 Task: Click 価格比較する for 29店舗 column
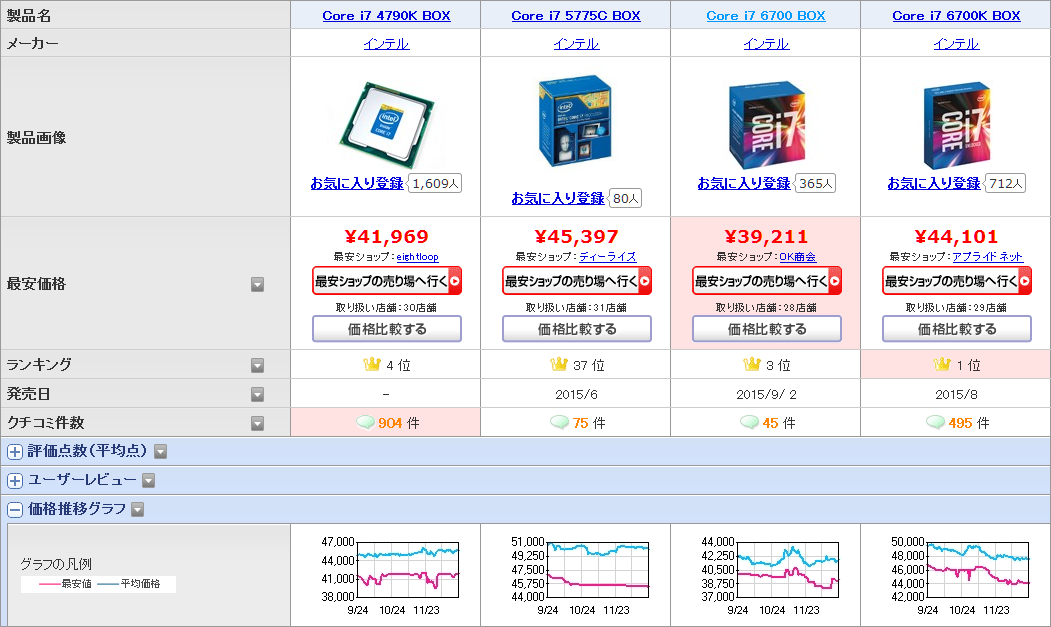point(957,329)
